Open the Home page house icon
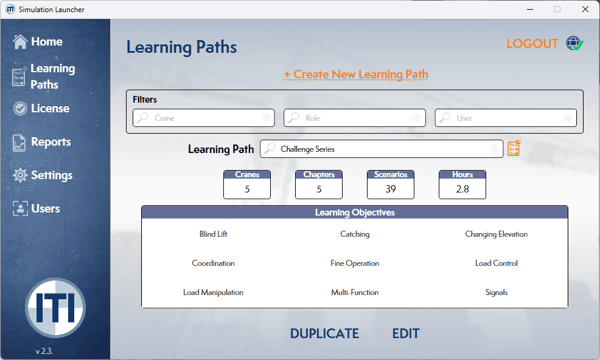The image size is (600, 360). point(20,42)
